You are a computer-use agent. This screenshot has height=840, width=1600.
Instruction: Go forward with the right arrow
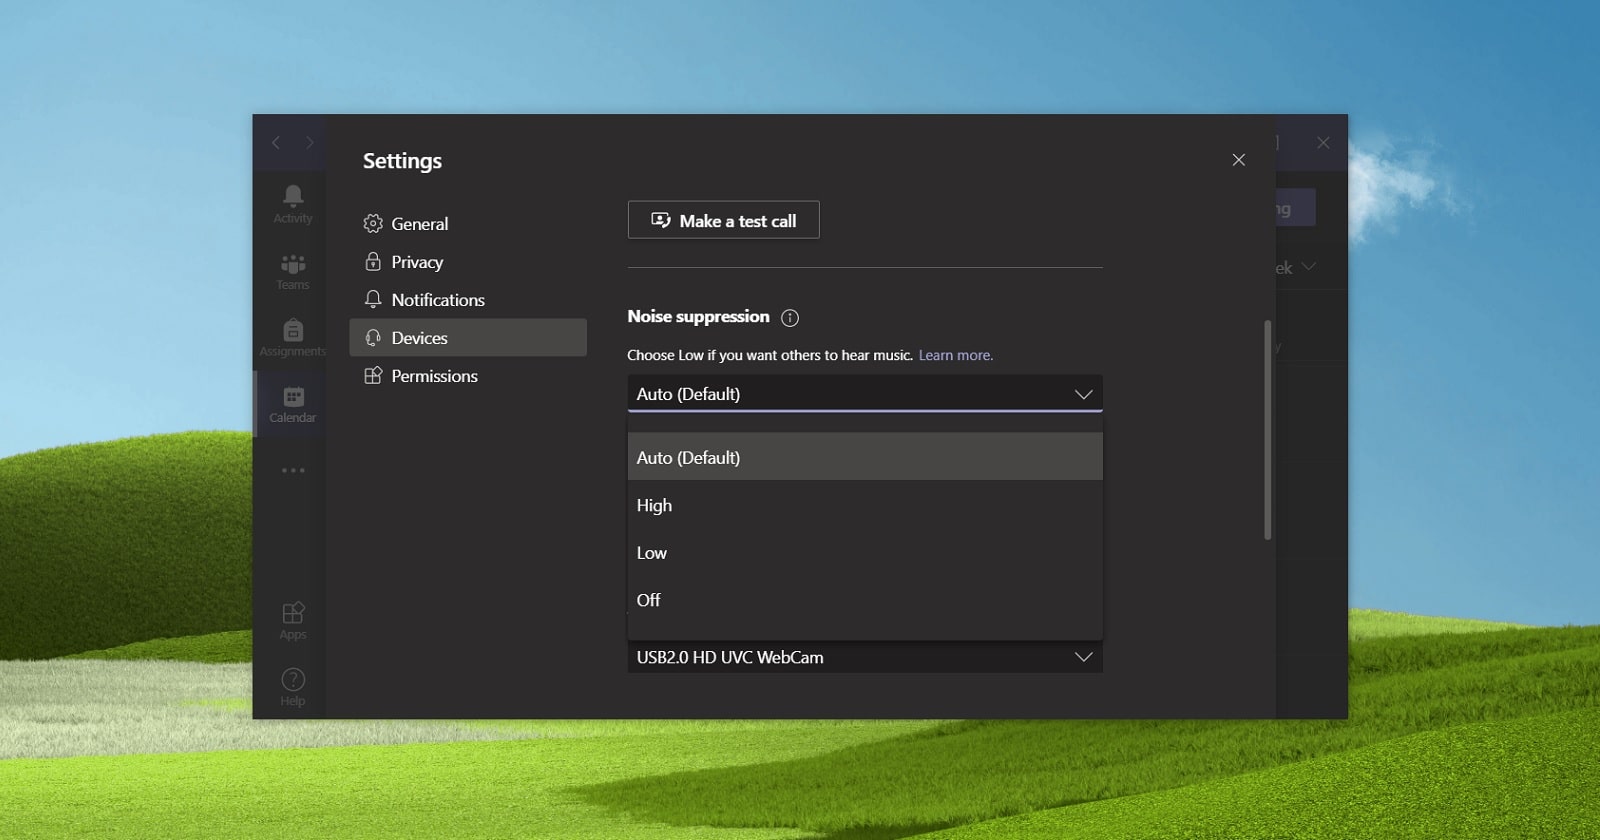pos(310,143)
